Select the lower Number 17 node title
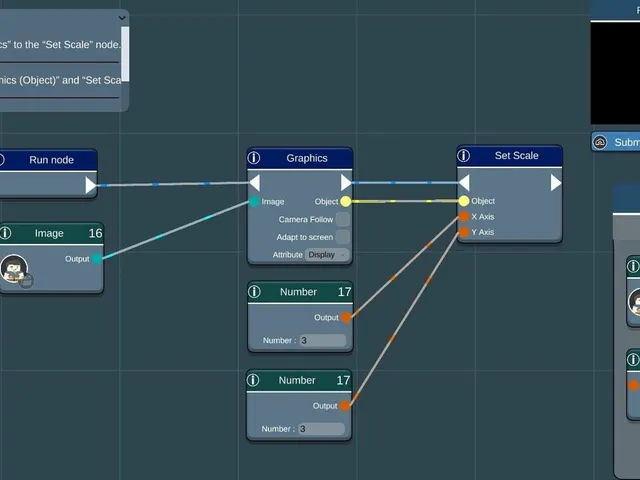The width and height of the screenshot is (640, 480). click(x=299, y=380)
